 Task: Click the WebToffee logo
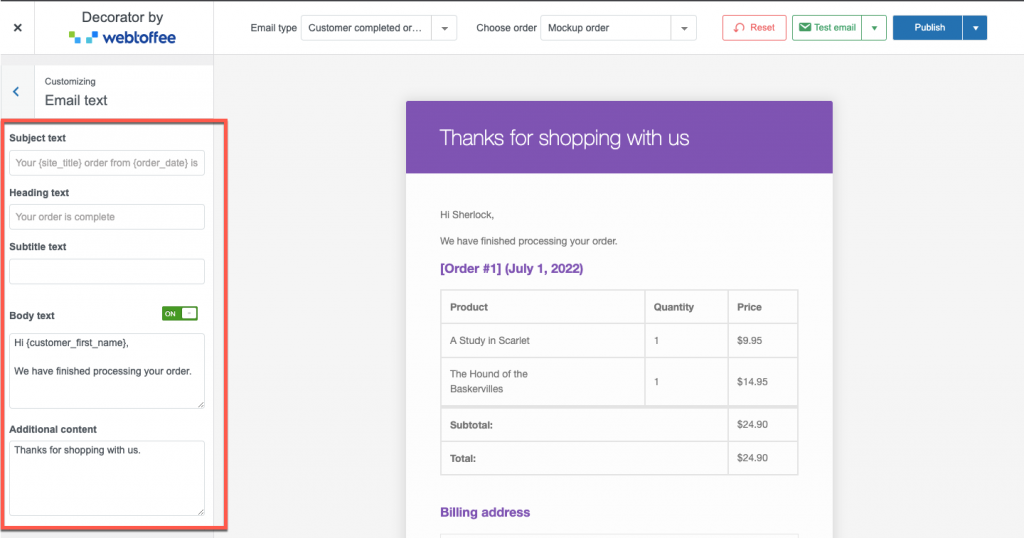pyautogui.click(x=122, y=38)
